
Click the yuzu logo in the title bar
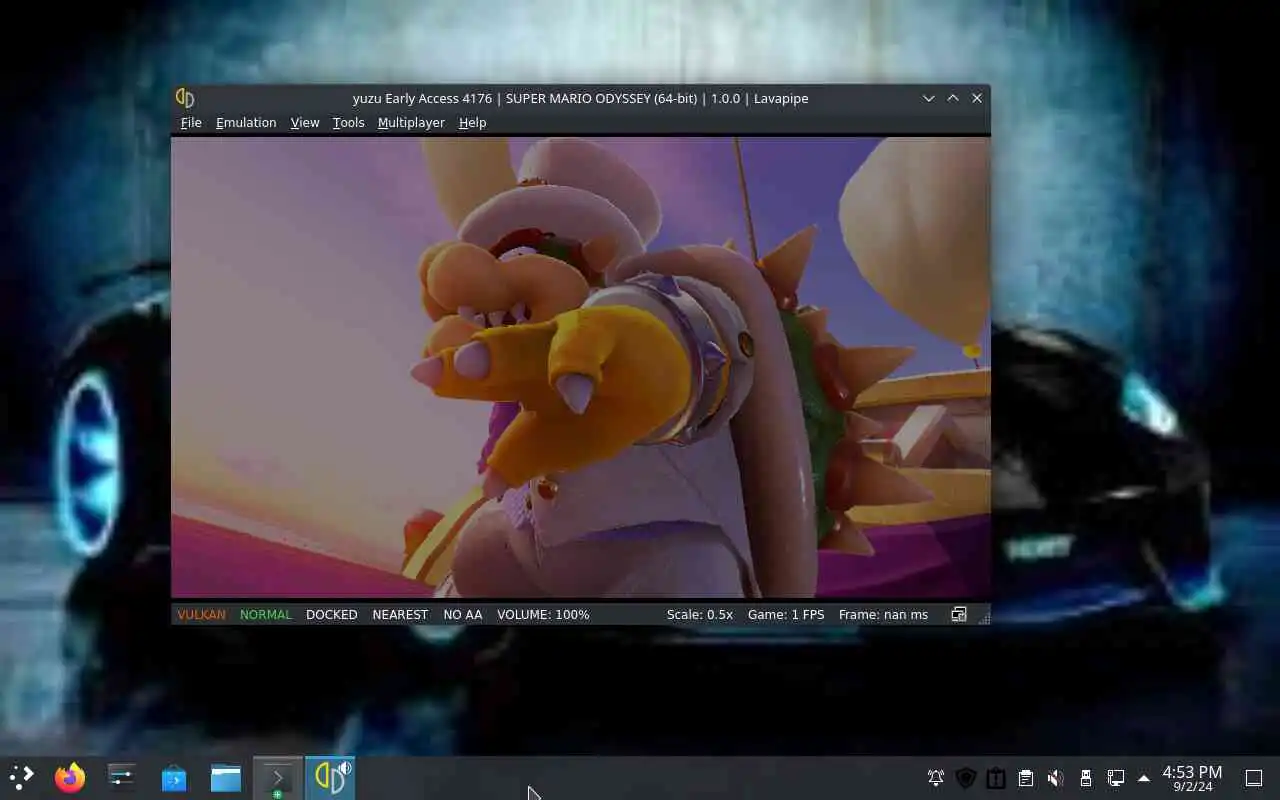[185, 98]
